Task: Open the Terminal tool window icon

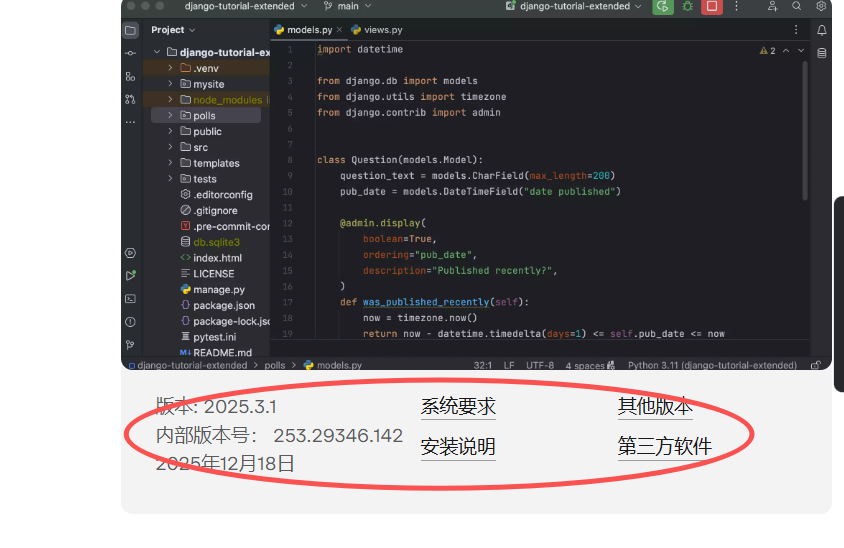Action: (131, 299)
